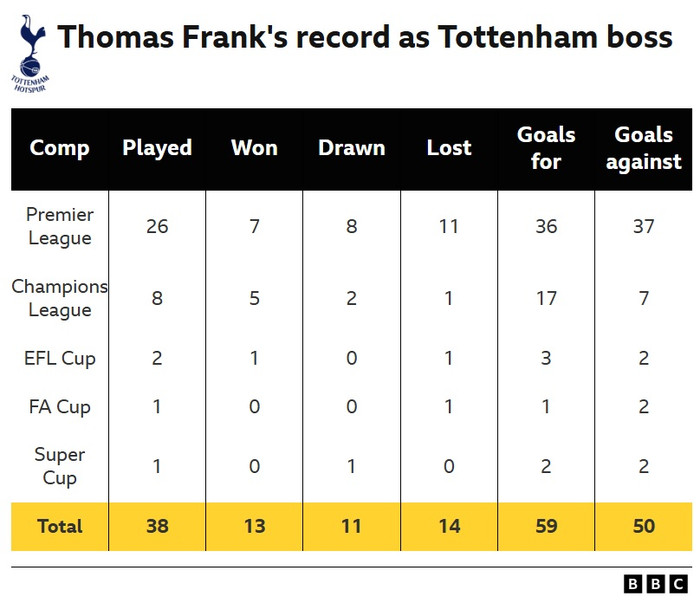Screen dimensions: 700x616
Task: Select the Comp column header
Action: click(60, 148)
